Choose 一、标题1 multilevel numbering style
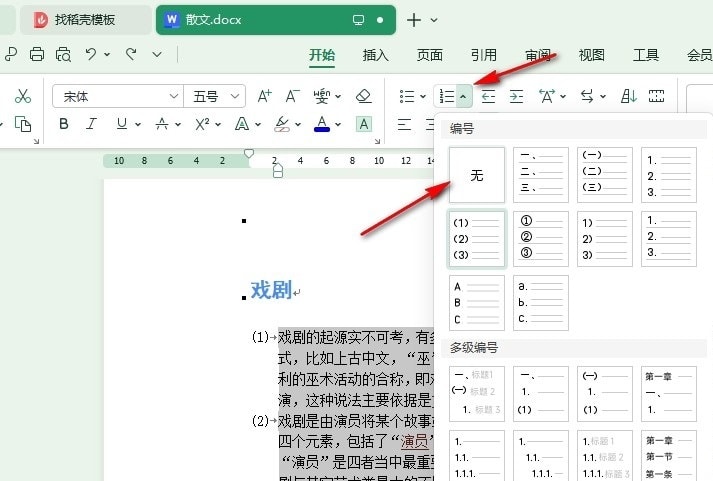 click(x=477, y=394)
